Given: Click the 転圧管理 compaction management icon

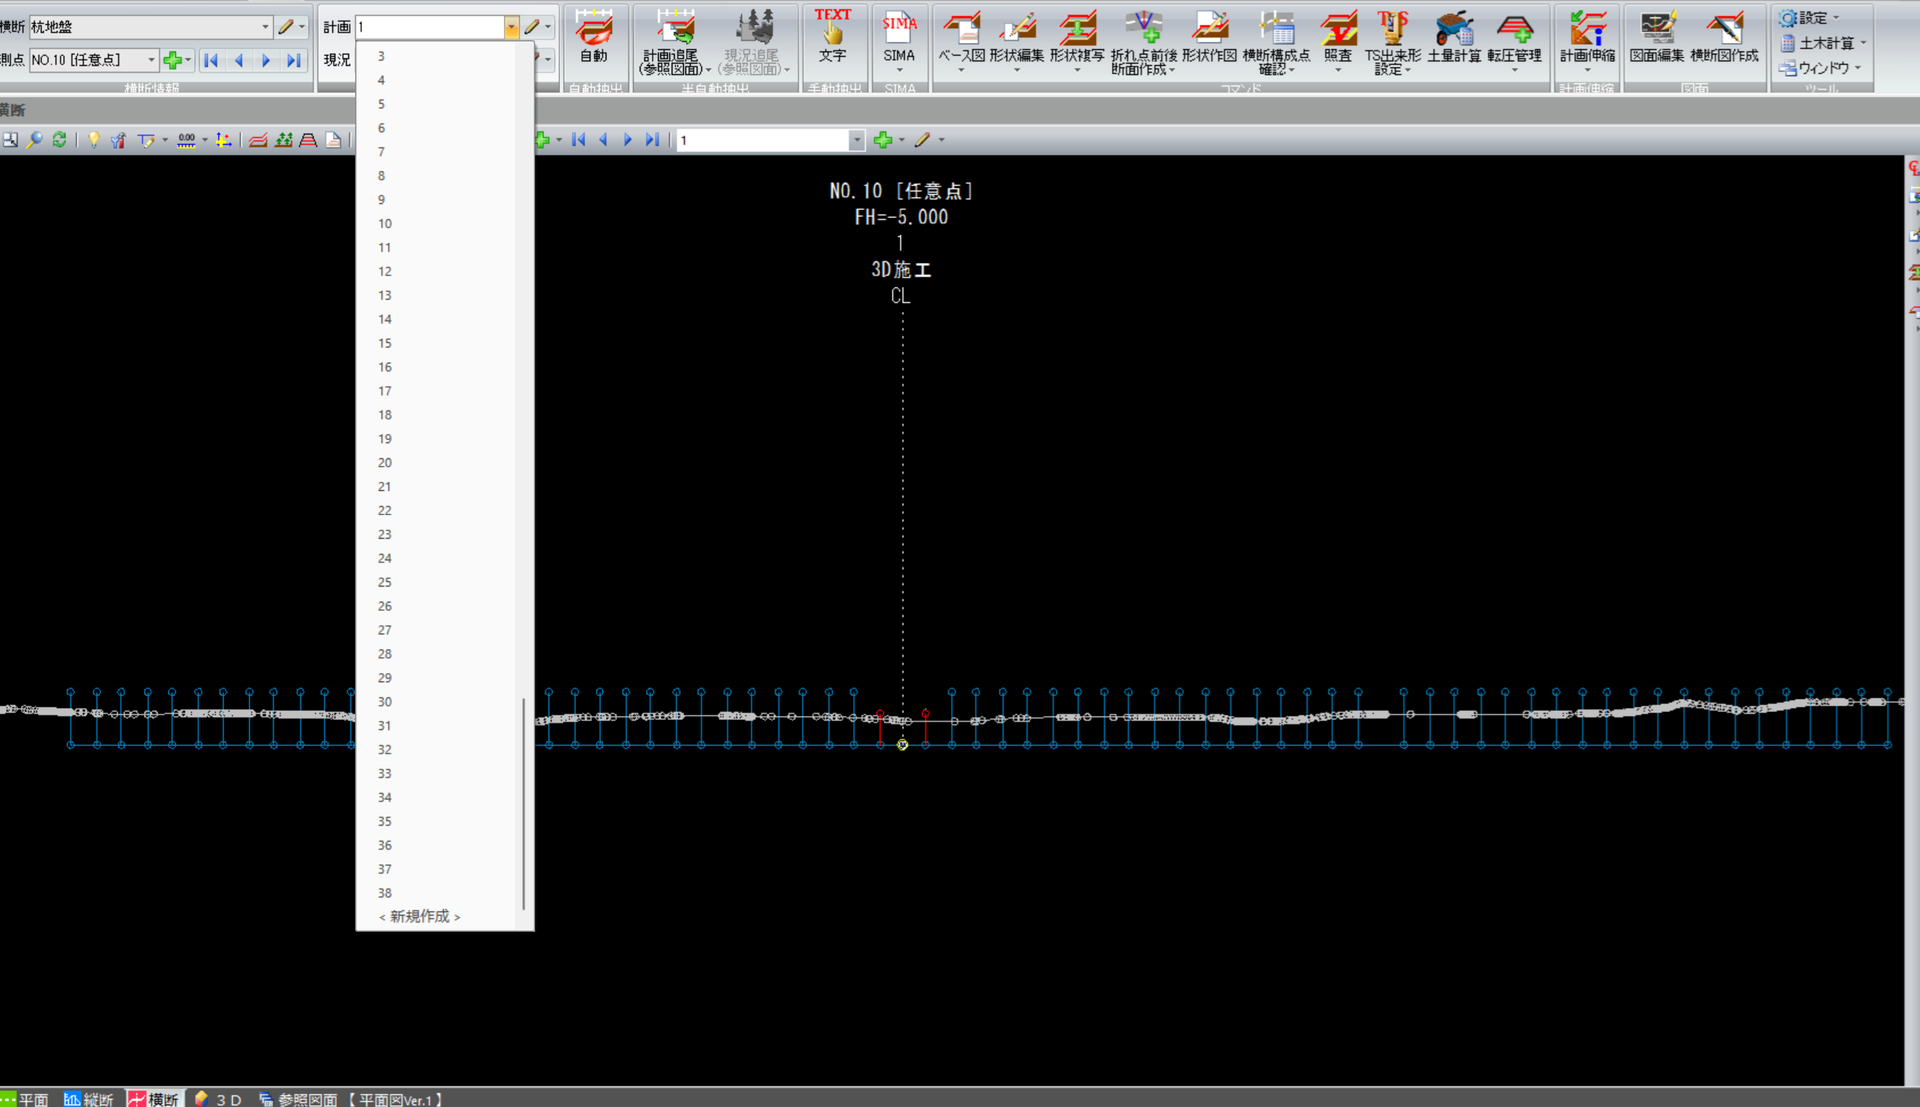Looking at the screenshot, I should [1514, 42].
